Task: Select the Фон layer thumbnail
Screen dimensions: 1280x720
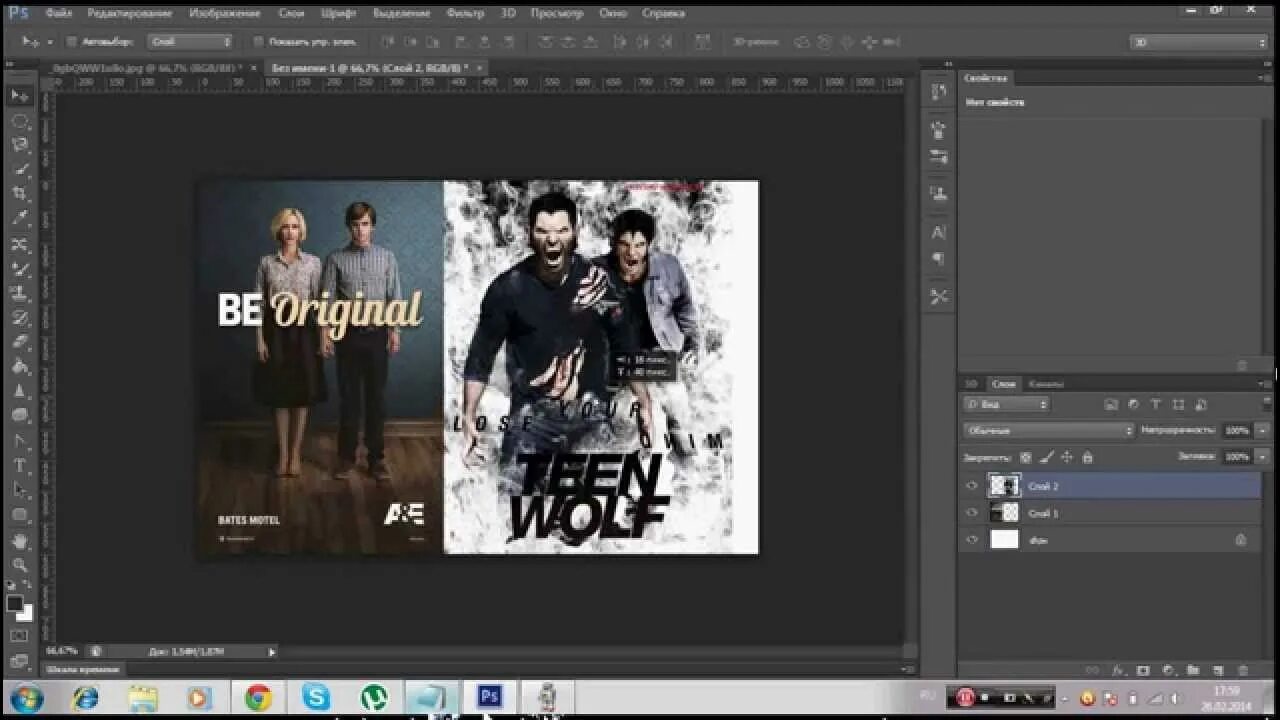Action: tap(1004, 540)
